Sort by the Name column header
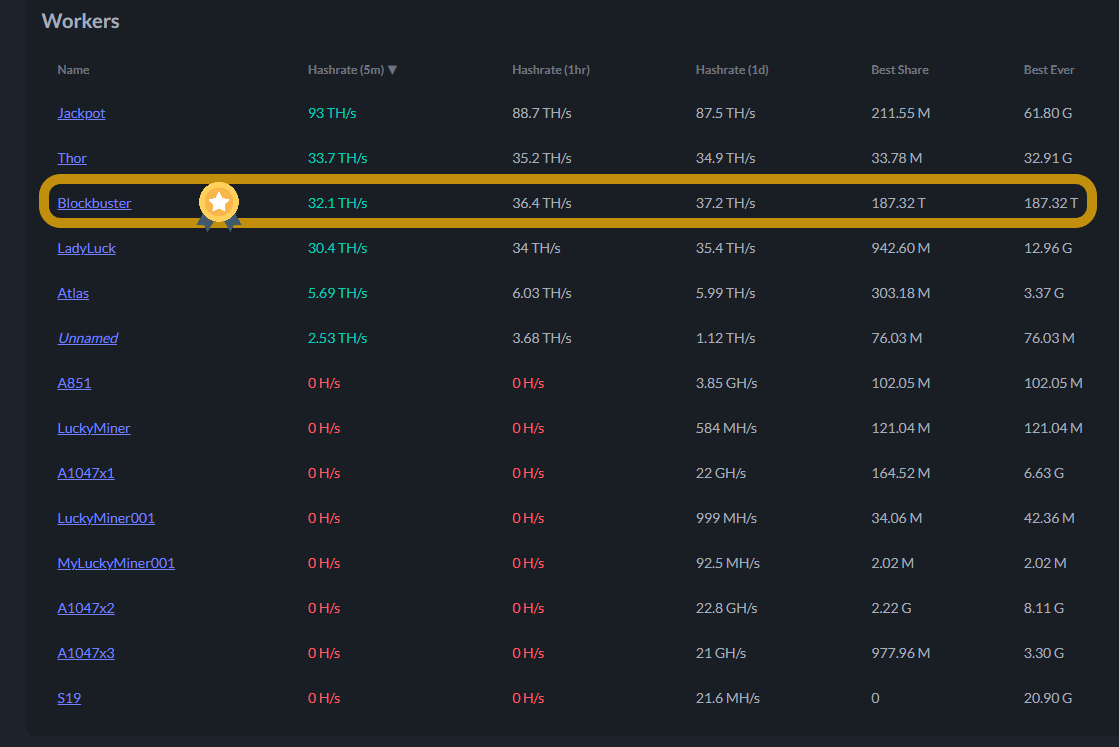The height and width of the screenshot is (747, 1119). pos(74,70)
